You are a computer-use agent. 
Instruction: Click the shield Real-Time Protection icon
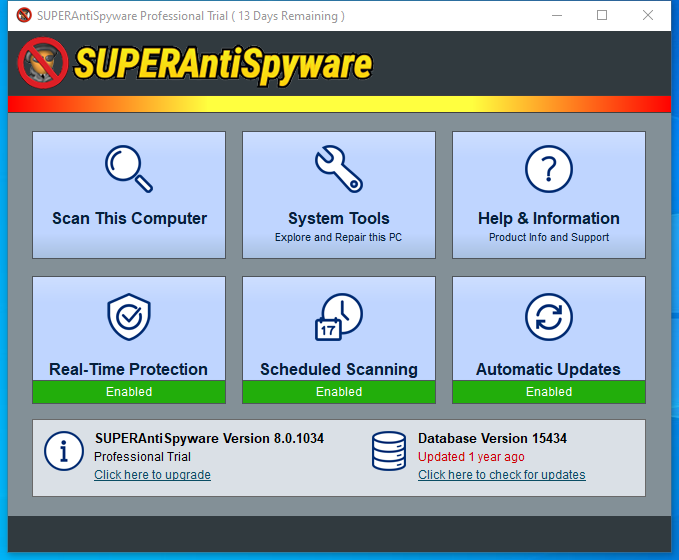pos(129,317)
